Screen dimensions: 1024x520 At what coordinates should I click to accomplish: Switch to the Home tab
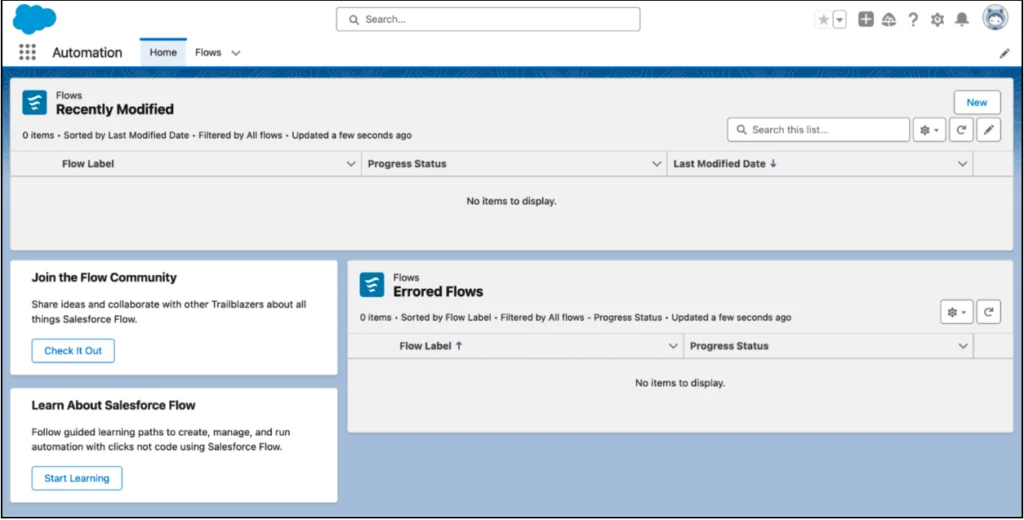(163, 53)
